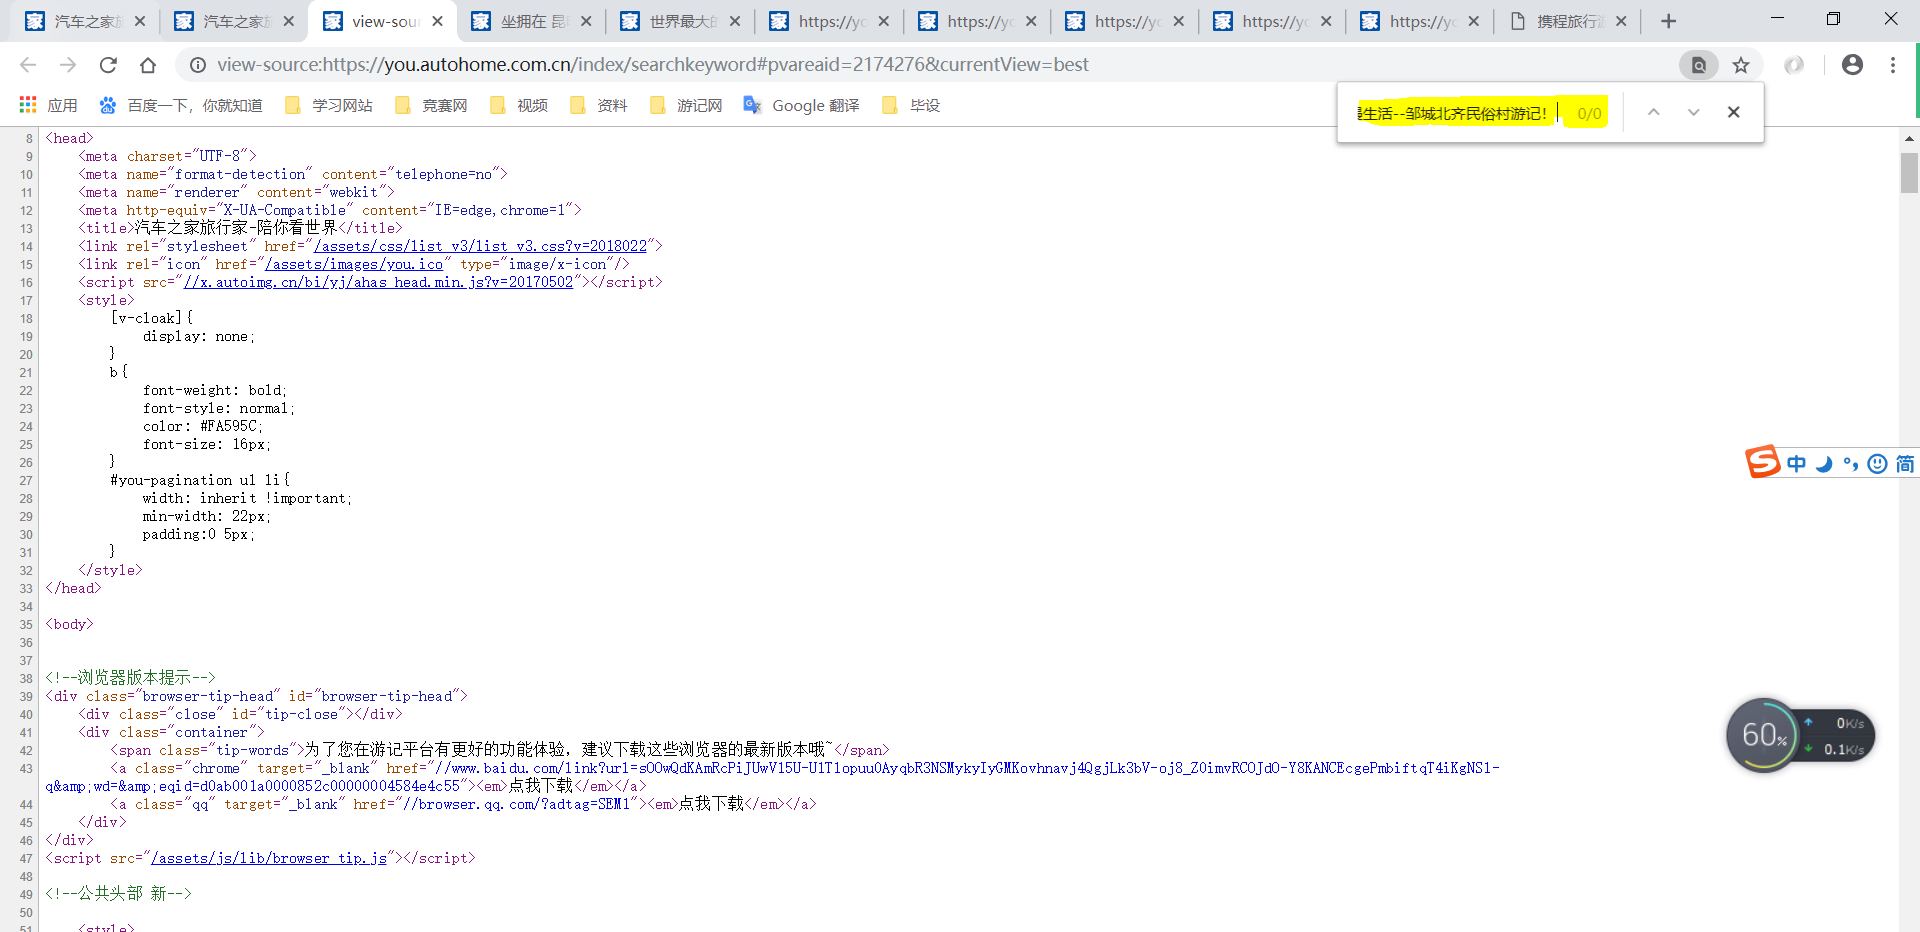1920x932 pixels.
Task: Open the 资料 bookmark folder
Action: tap(599, 105)
